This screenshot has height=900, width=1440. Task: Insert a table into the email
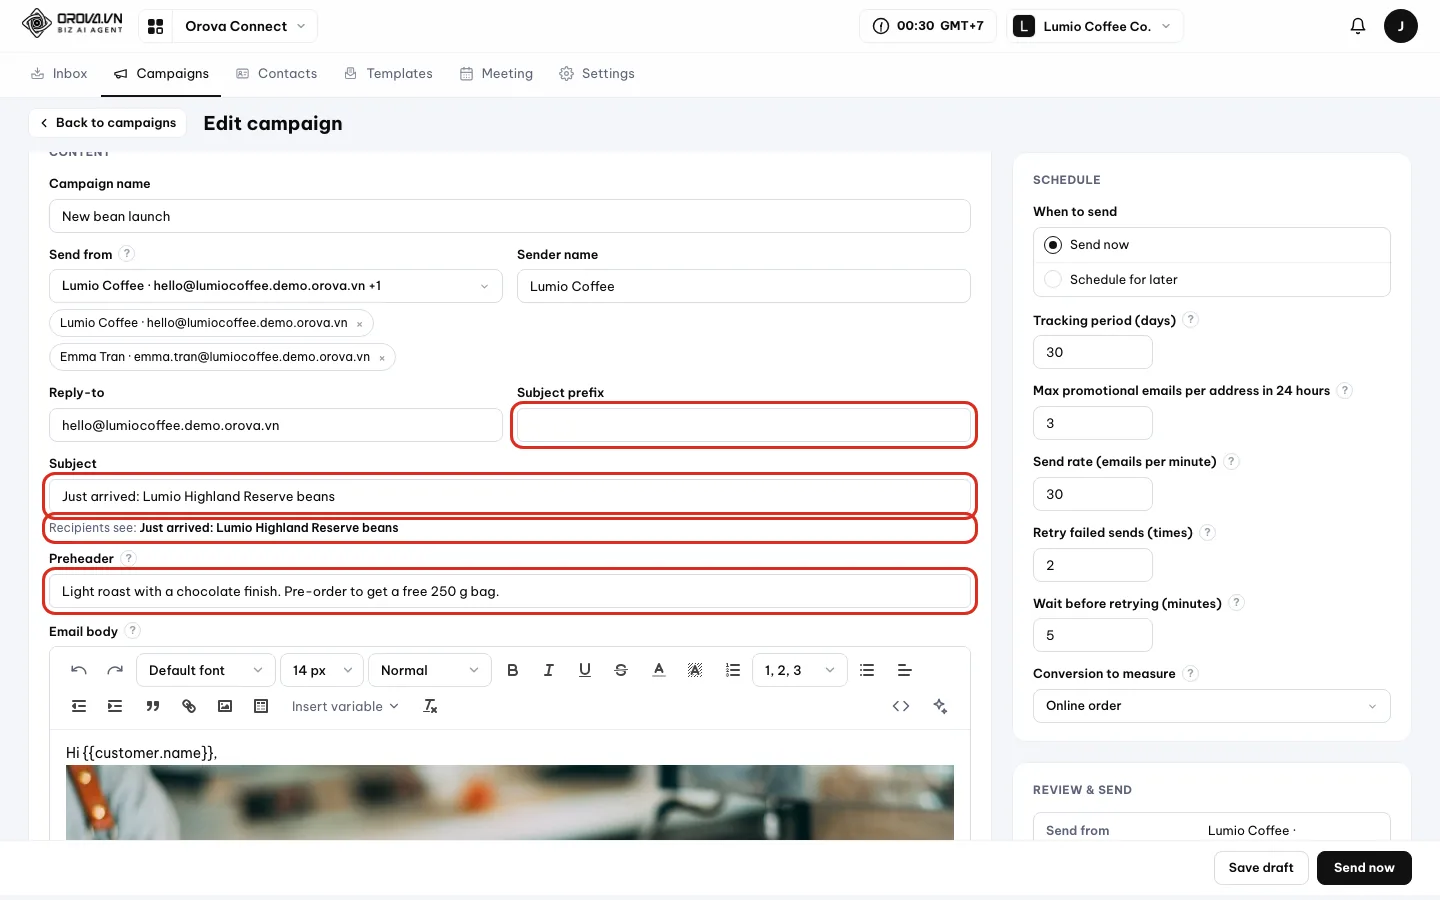click(261, 706)
